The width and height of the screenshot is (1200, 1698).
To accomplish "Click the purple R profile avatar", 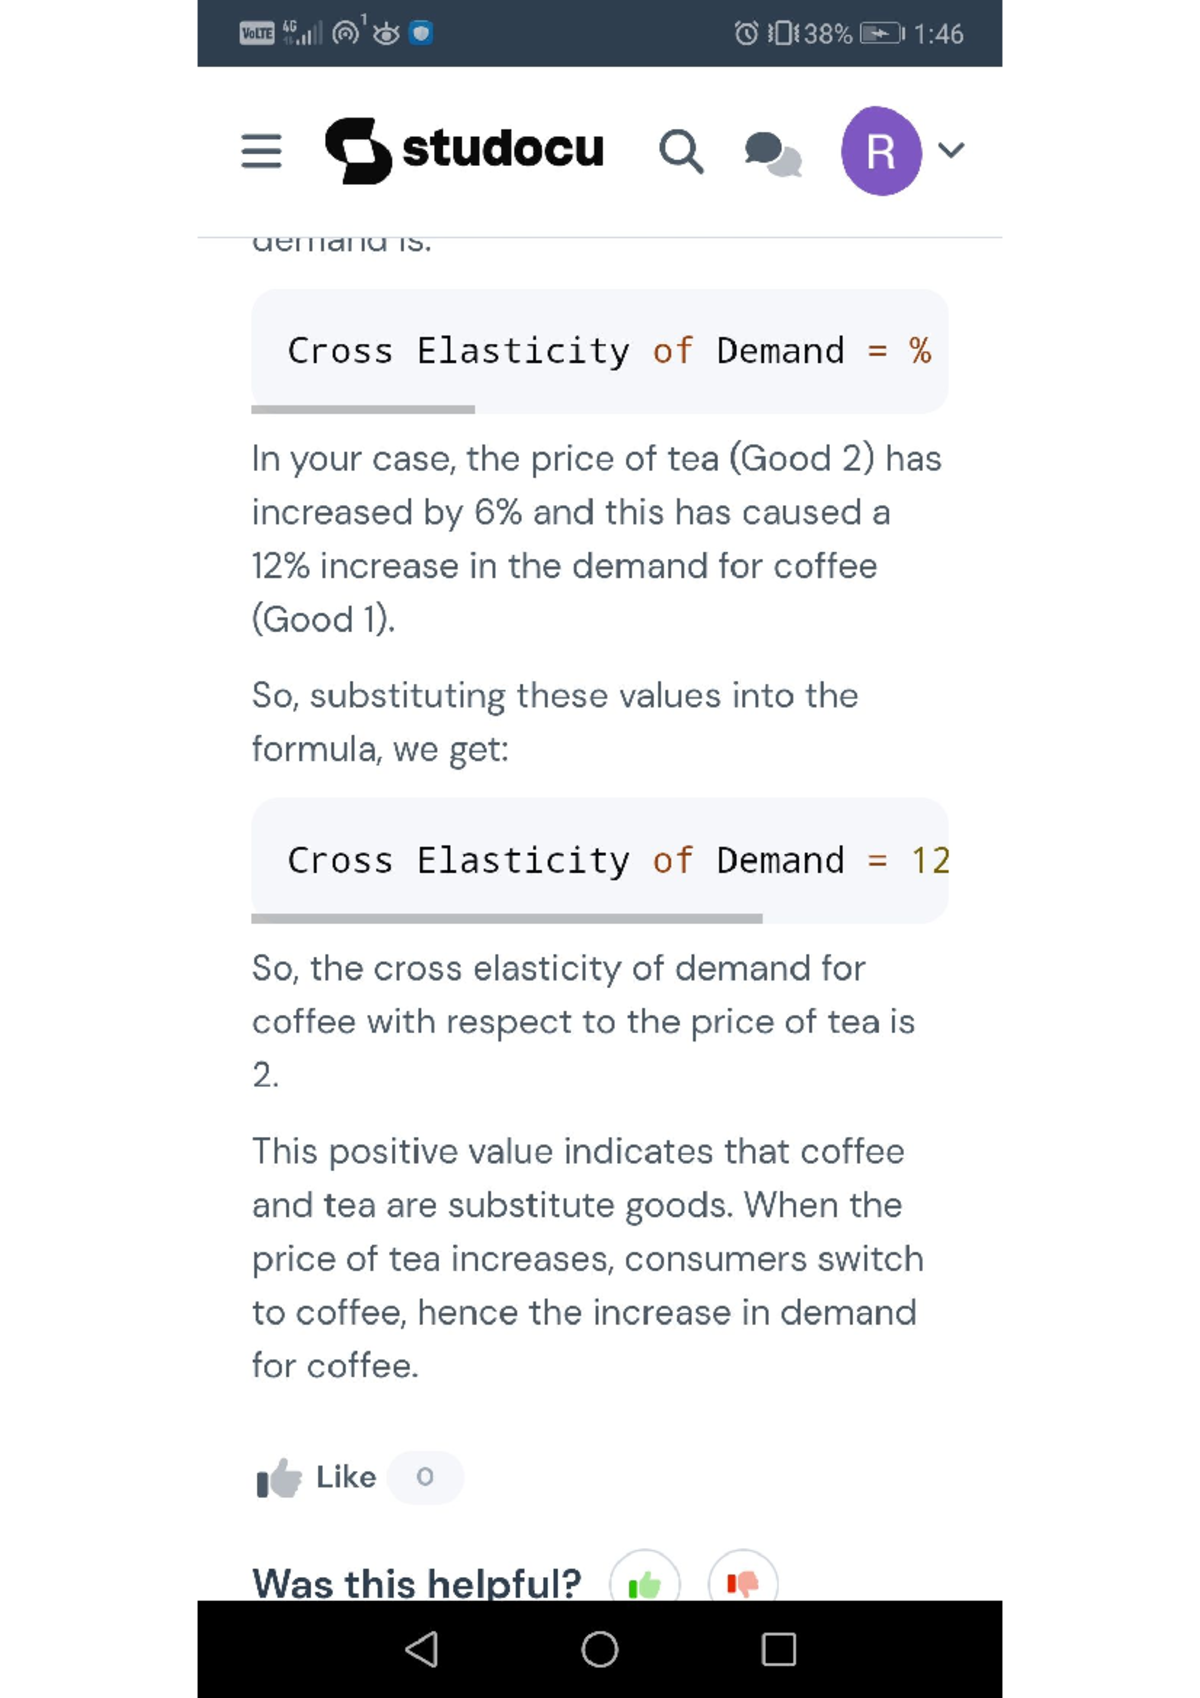I will pos(881,151).
